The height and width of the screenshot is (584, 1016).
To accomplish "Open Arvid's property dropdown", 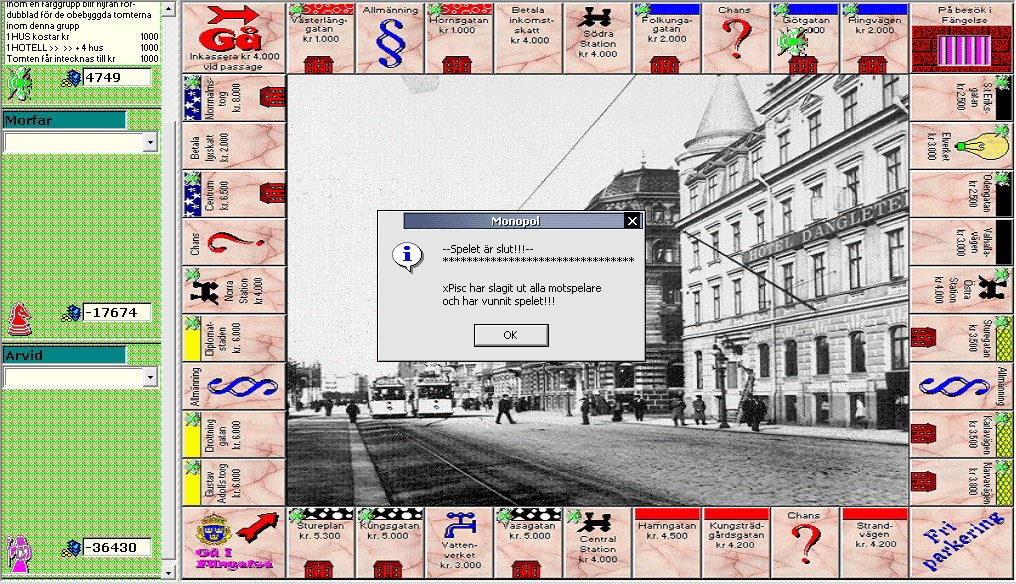I will 150,377.
